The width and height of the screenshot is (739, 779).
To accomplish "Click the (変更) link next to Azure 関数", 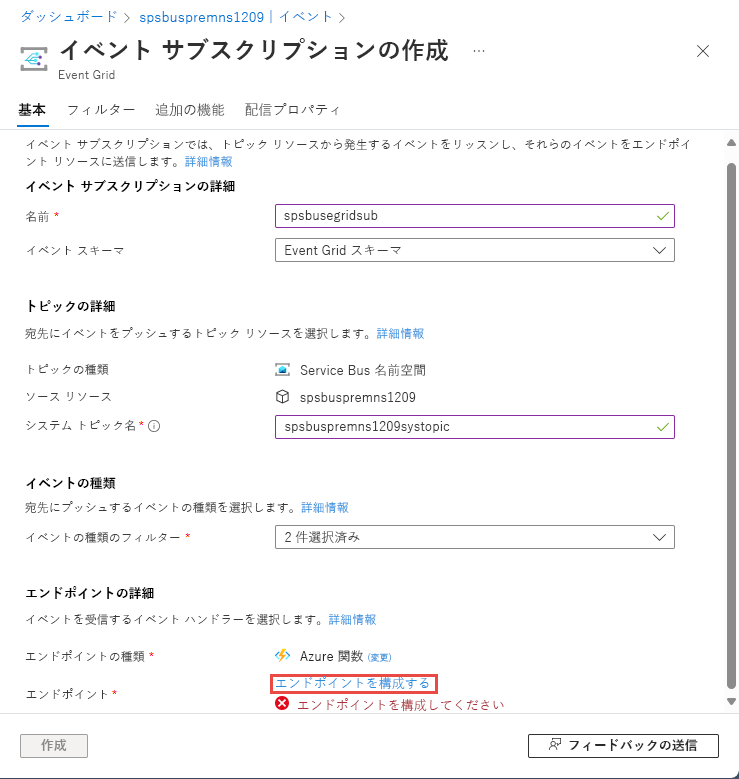I will click(380, 657).
